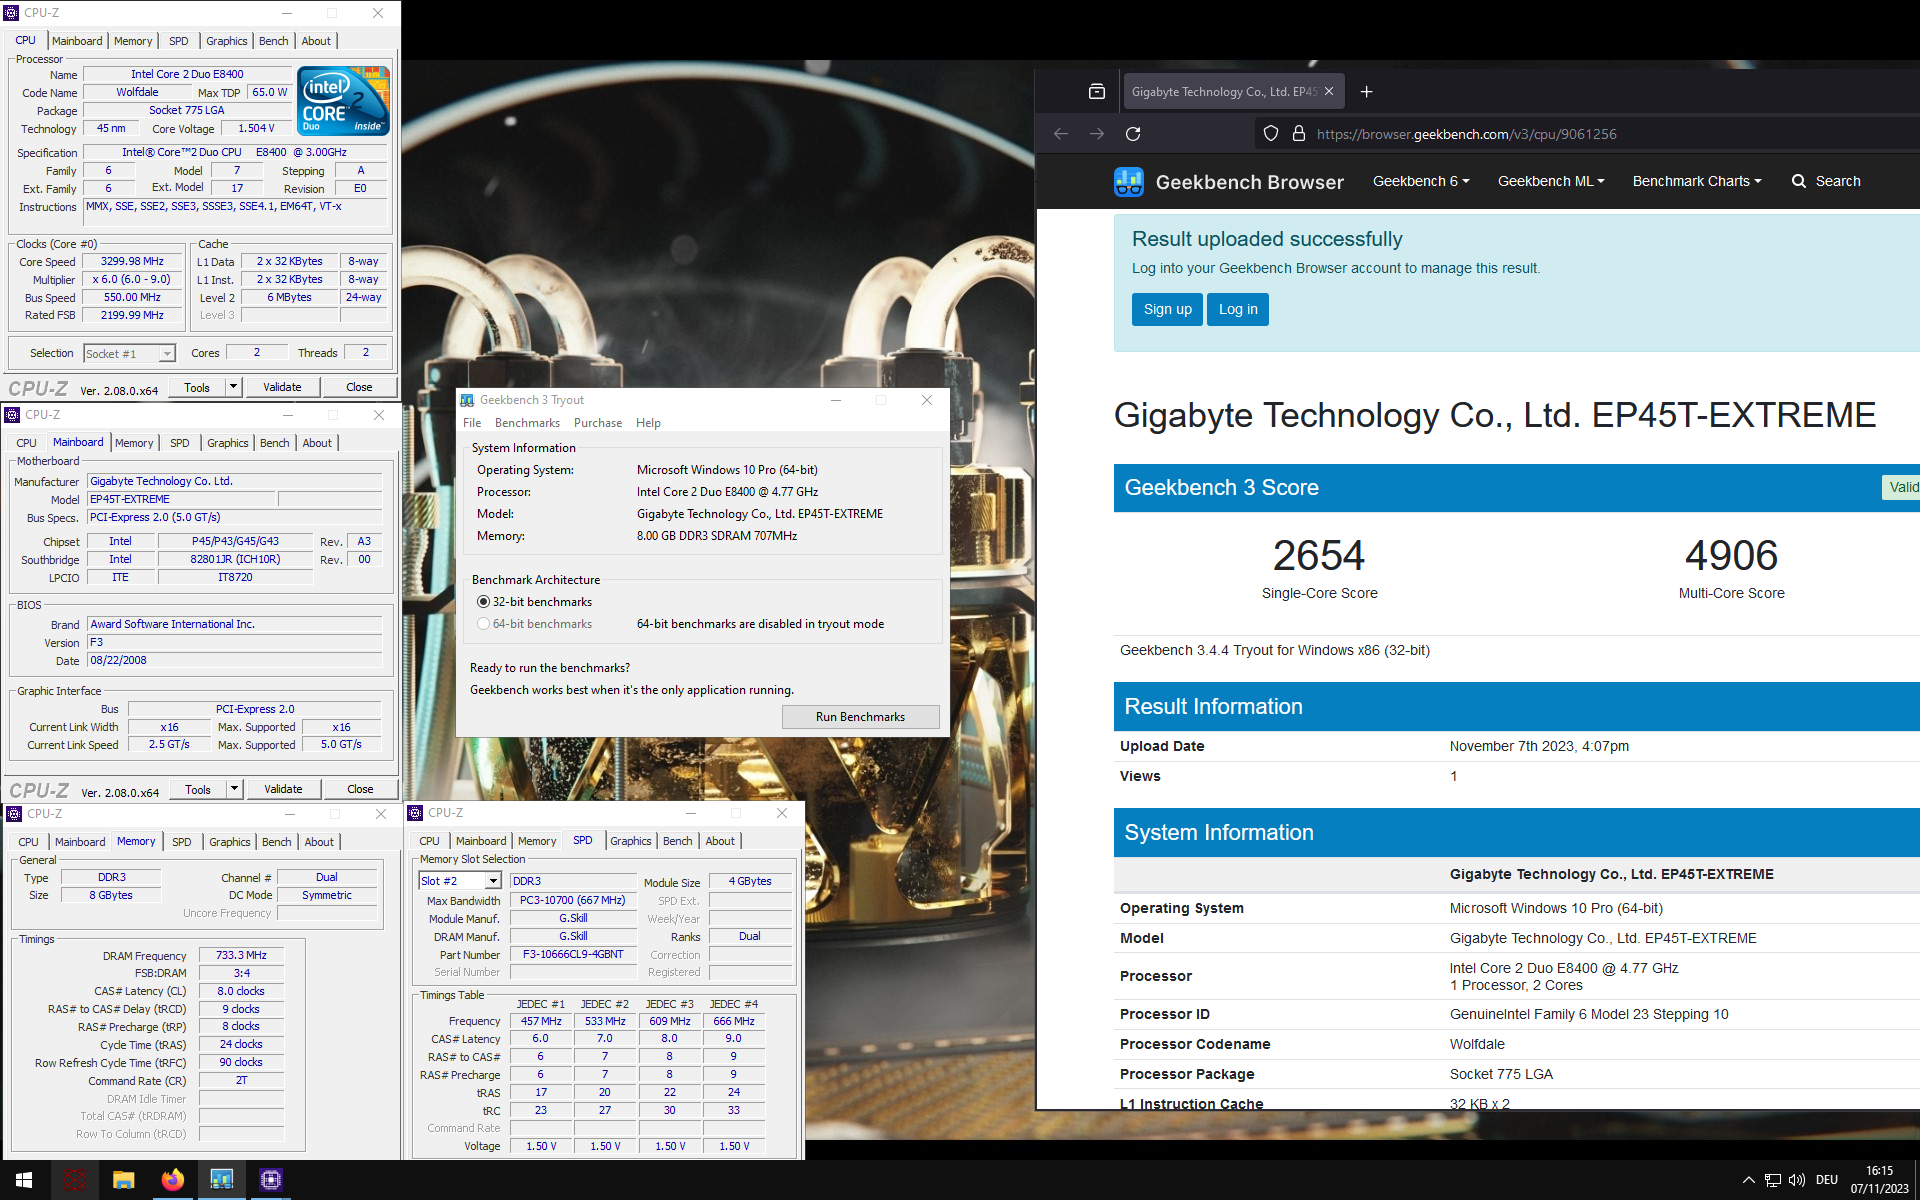Open Firefox from the taskbar
This screenshot has width=1920, height=1200.
[172, 1180]
